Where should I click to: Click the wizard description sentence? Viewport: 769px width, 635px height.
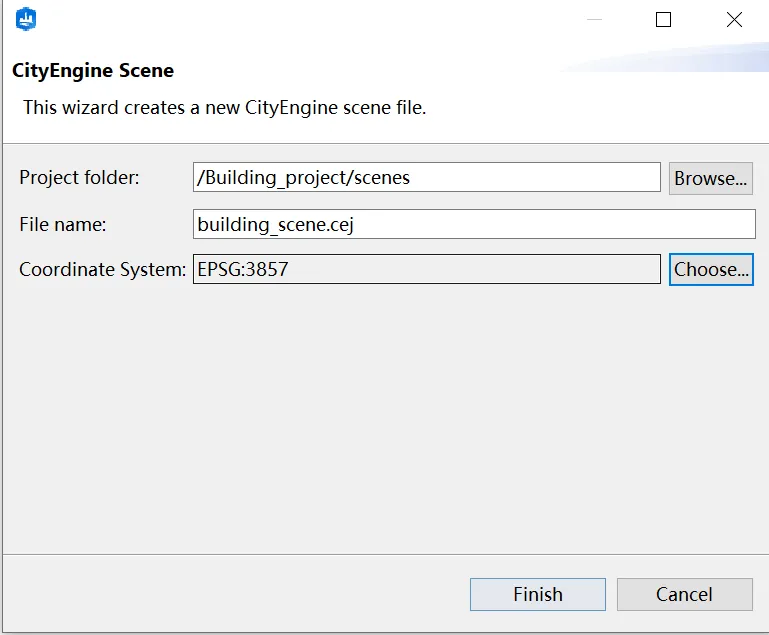point(225,107)
